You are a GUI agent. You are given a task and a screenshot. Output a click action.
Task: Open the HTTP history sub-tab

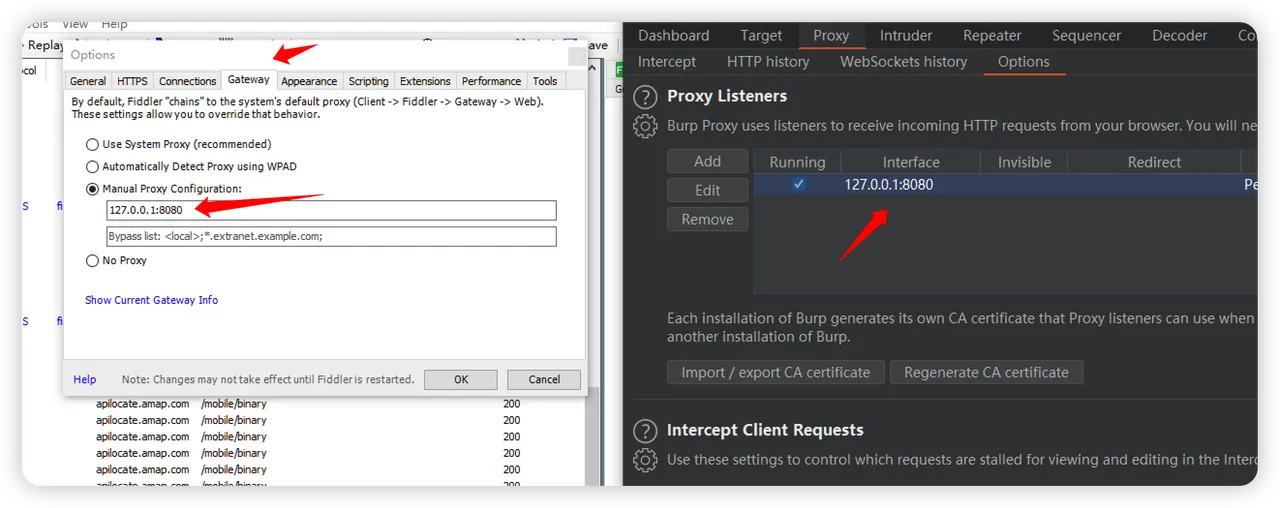[767, 61]
